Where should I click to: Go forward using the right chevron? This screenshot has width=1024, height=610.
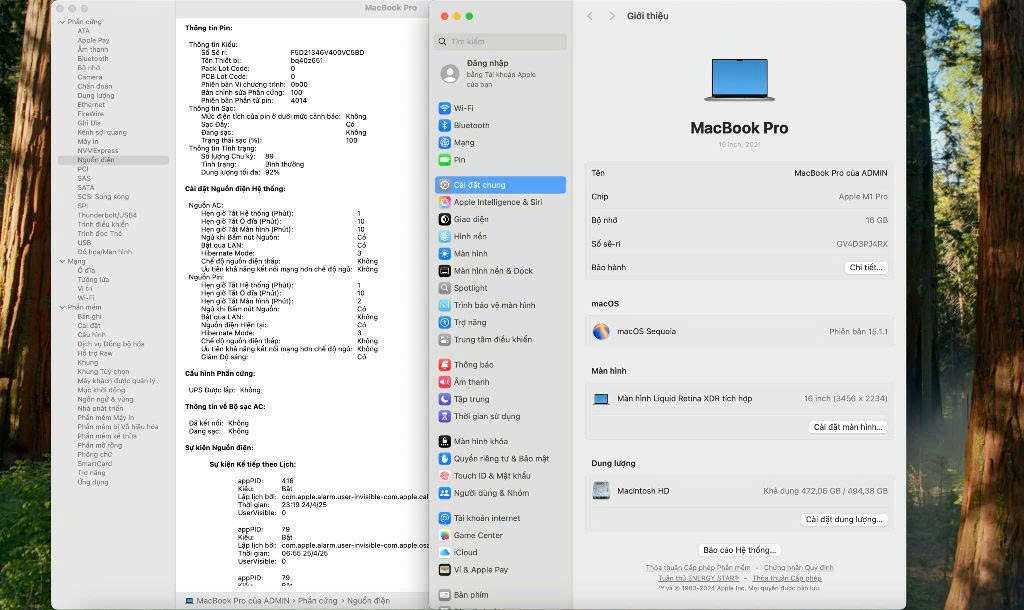pyautogui.click(x=611, y=16)
